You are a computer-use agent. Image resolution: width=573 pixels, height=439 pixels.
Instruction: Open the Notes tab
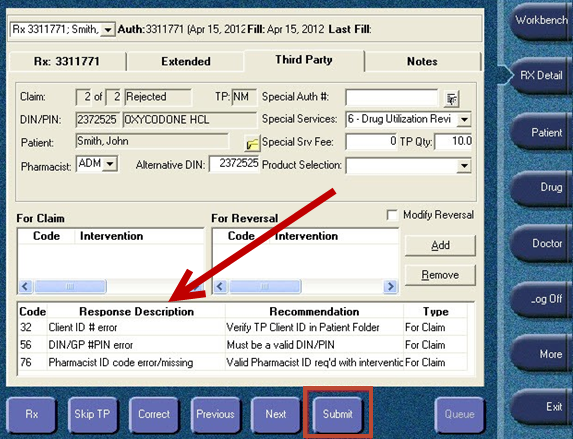pyautogui.click(x=422, y=61)
